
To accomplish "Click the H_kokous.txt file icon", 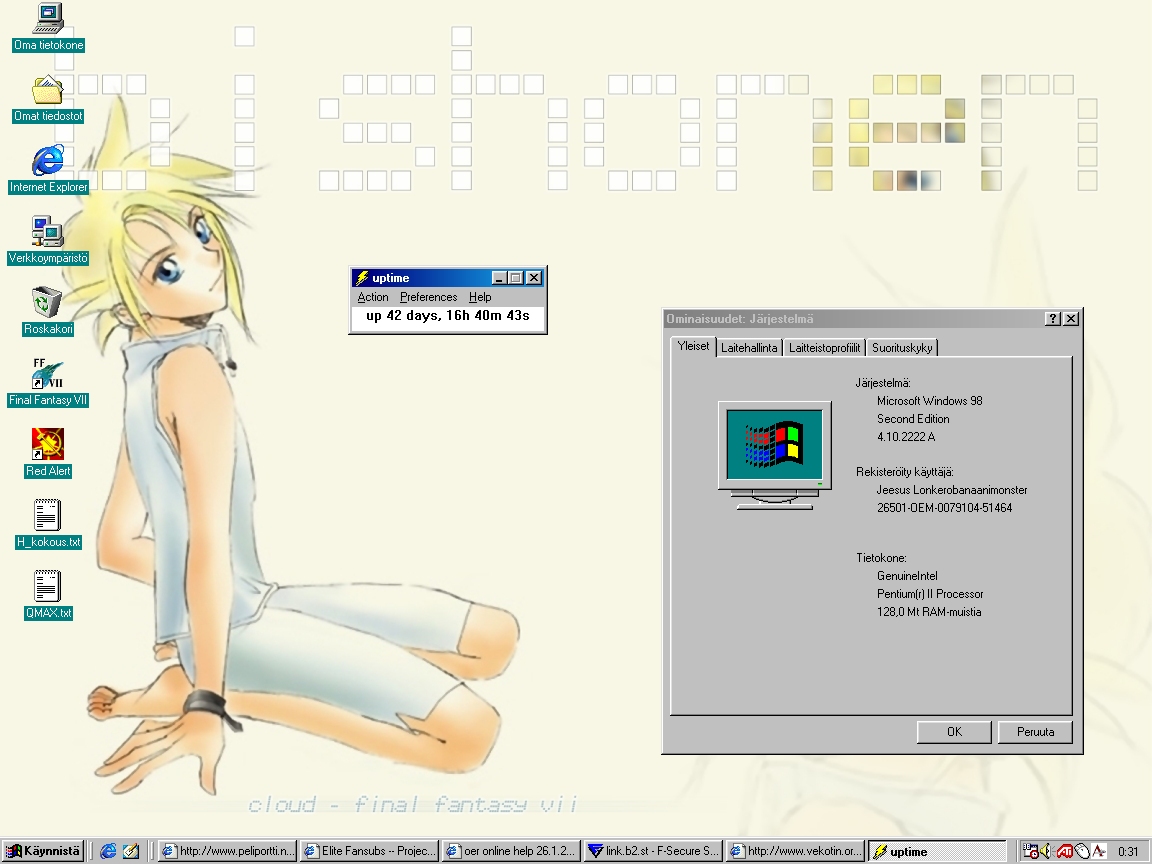I will (48, 516).
